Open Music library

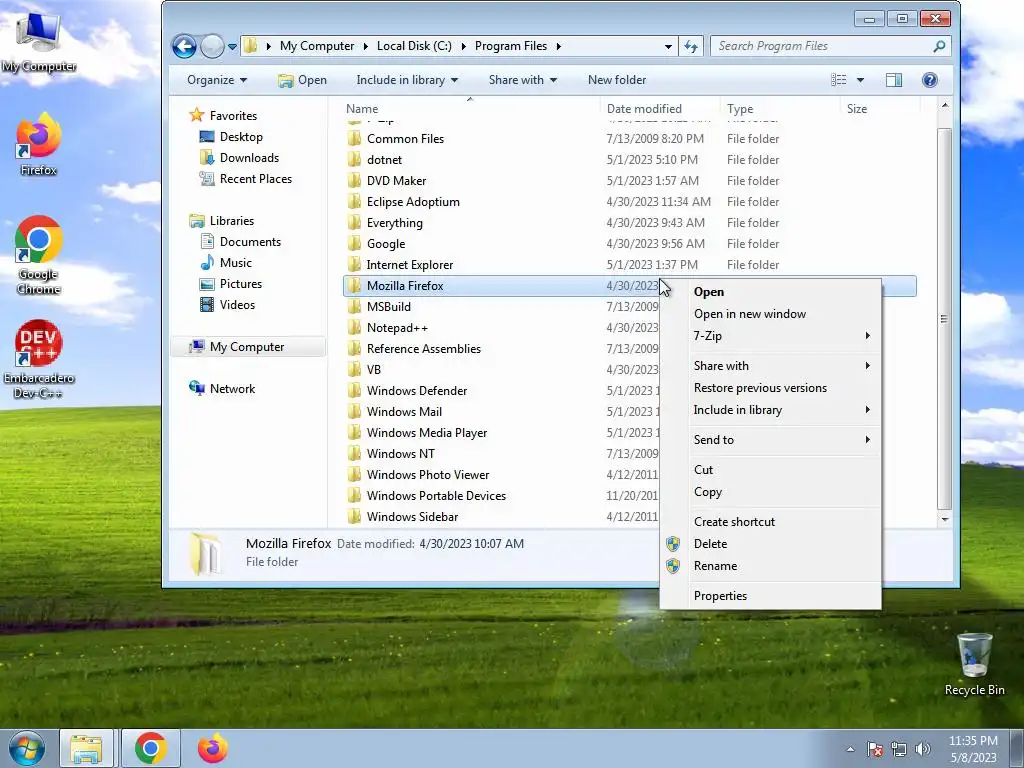226,263
